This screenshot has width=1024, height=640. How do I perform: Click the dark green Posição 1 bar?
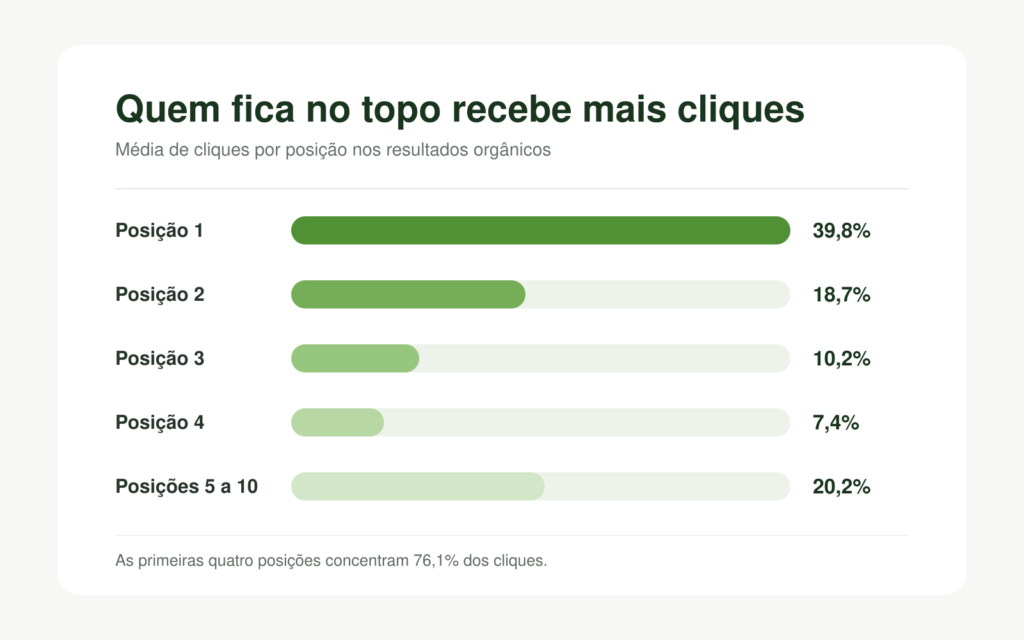[541, 231]
